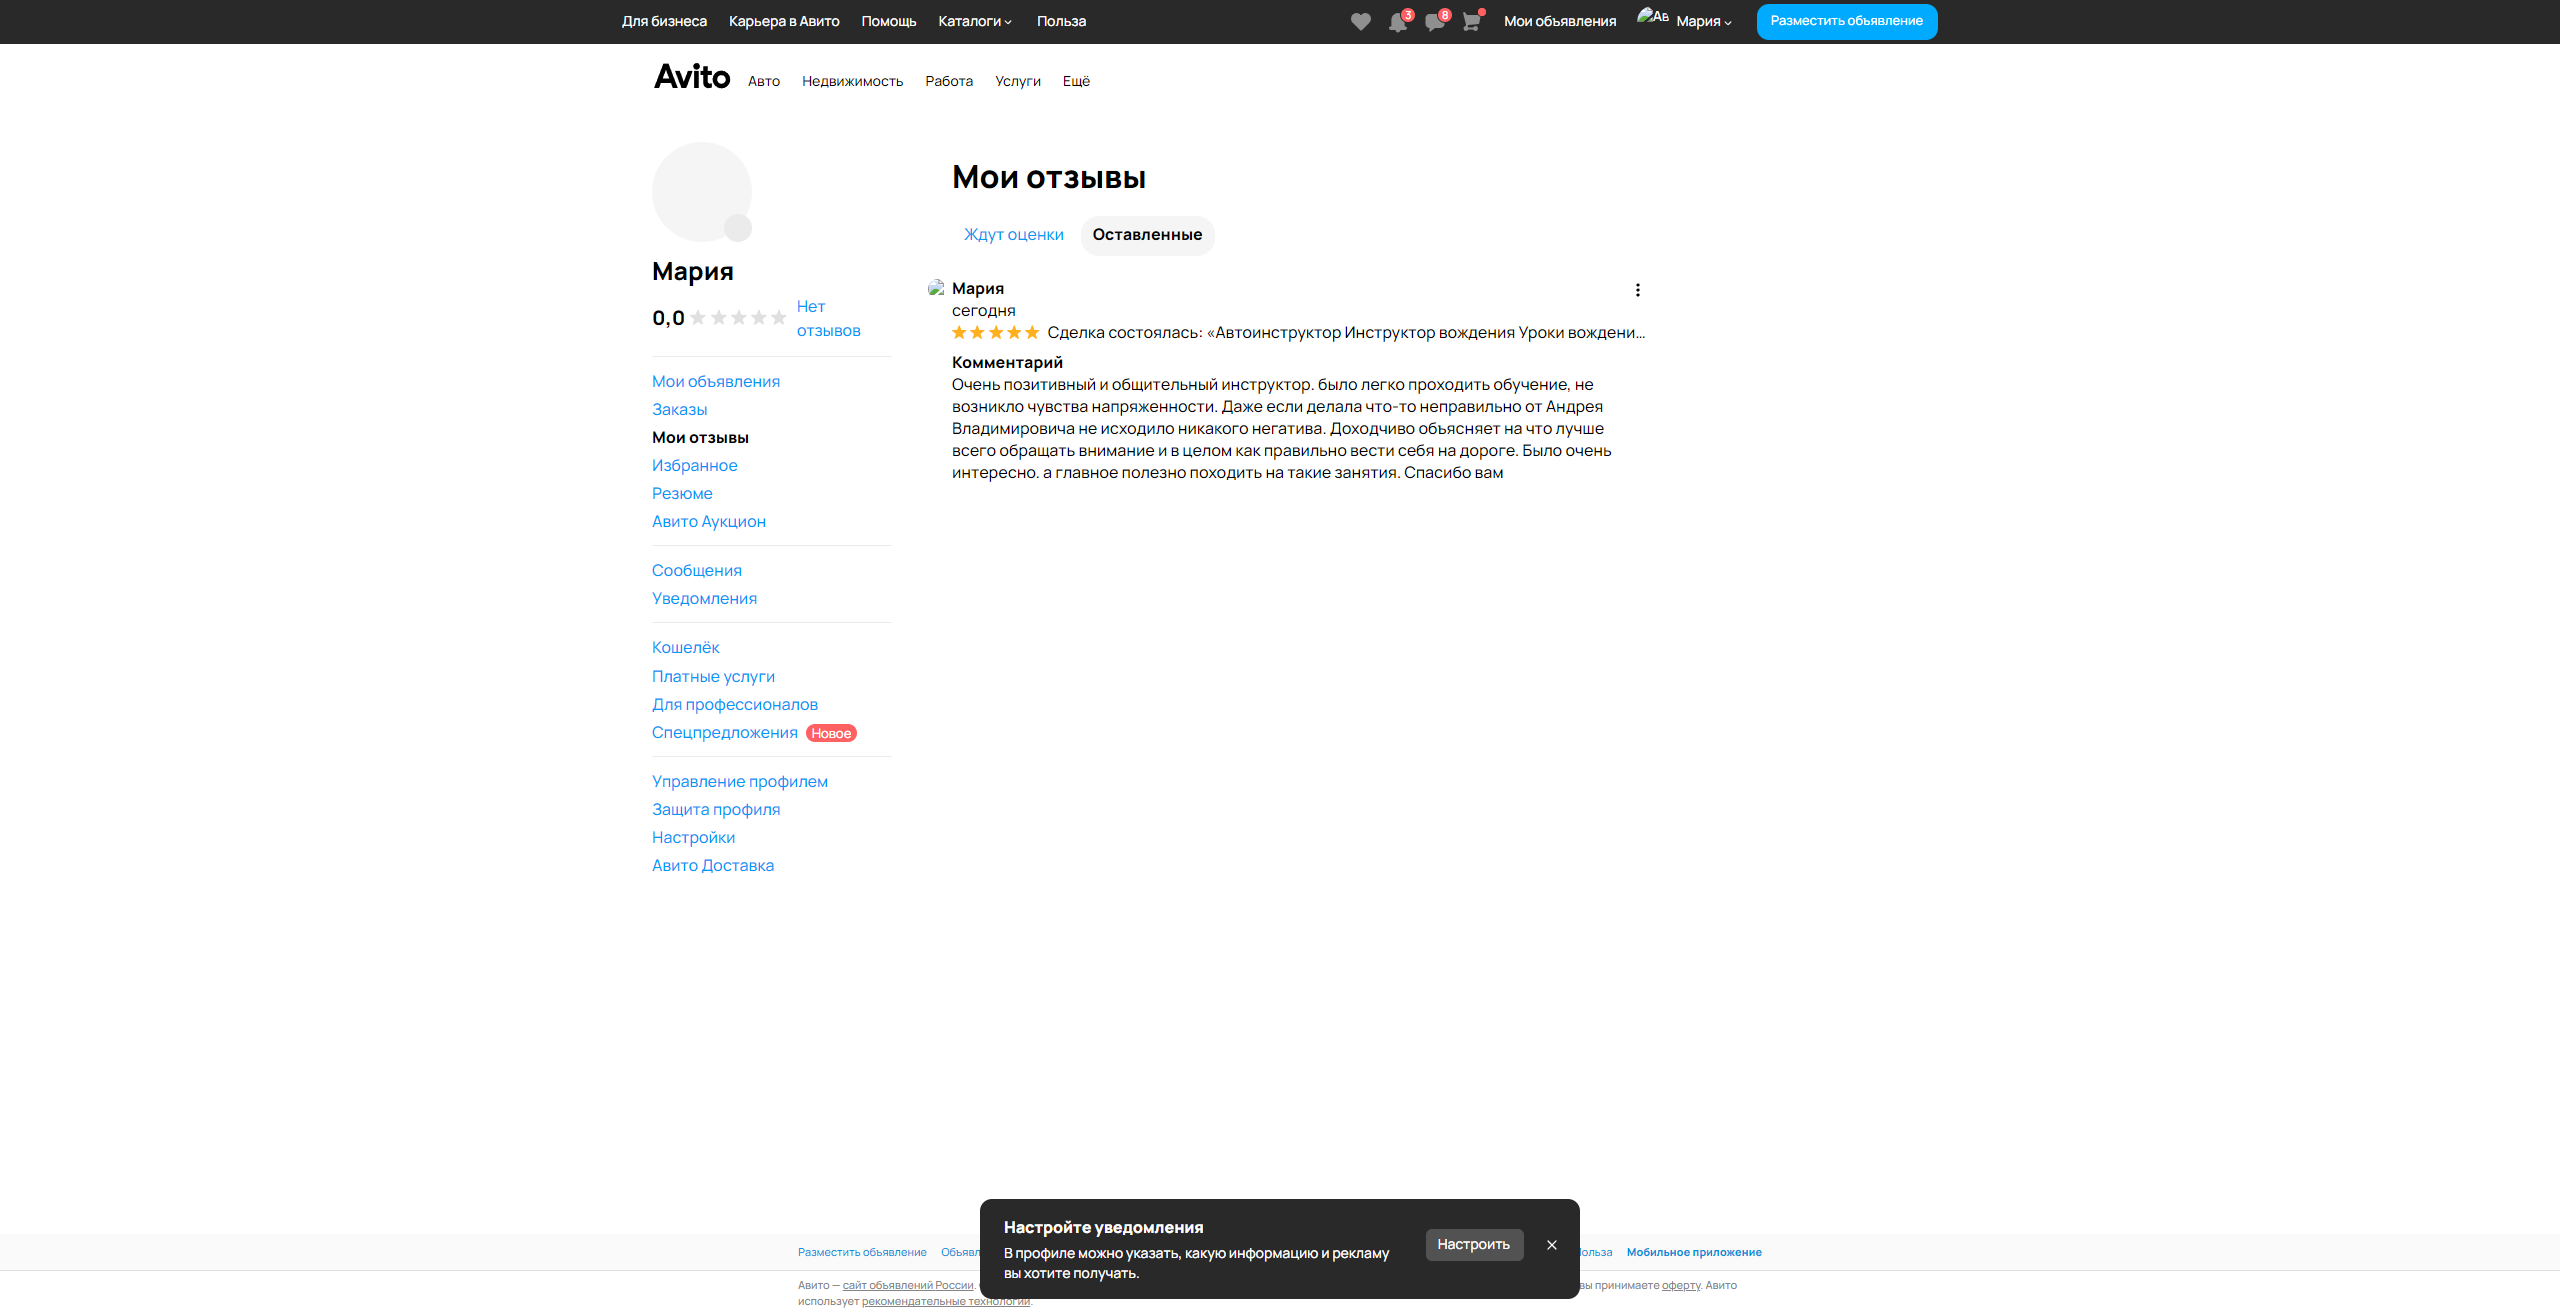Image resolution: width=2560 pixels, height=1315 pixels.
Task: Click the Настроить button in popup
Action: tap(1473, 1245)
